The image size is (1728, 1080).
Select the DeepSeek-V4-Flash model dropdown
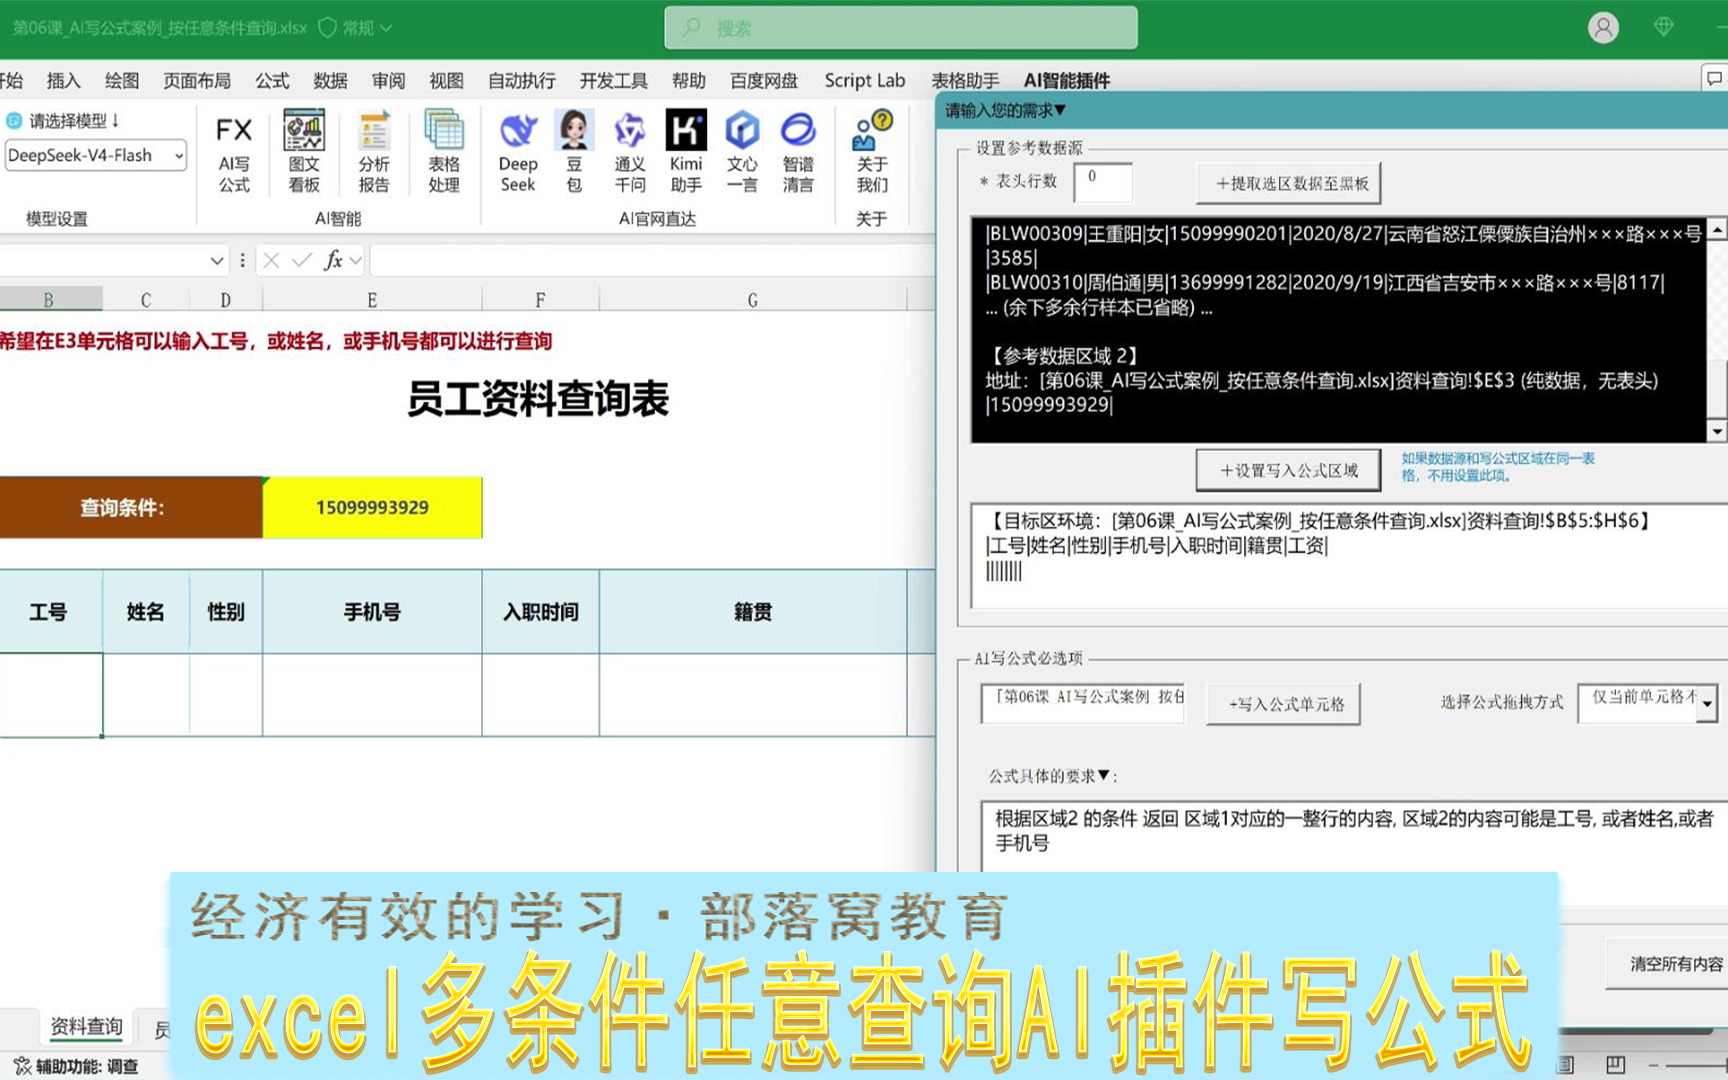click(96, 155)
